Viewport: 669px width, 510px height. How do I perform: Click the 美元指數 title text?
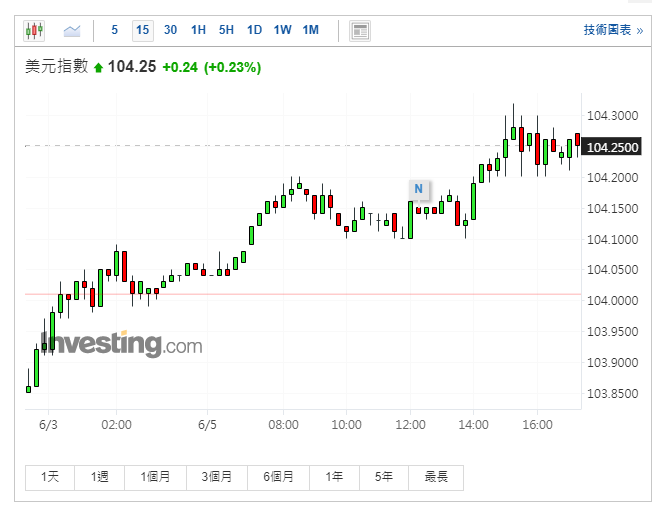[57, 67]
